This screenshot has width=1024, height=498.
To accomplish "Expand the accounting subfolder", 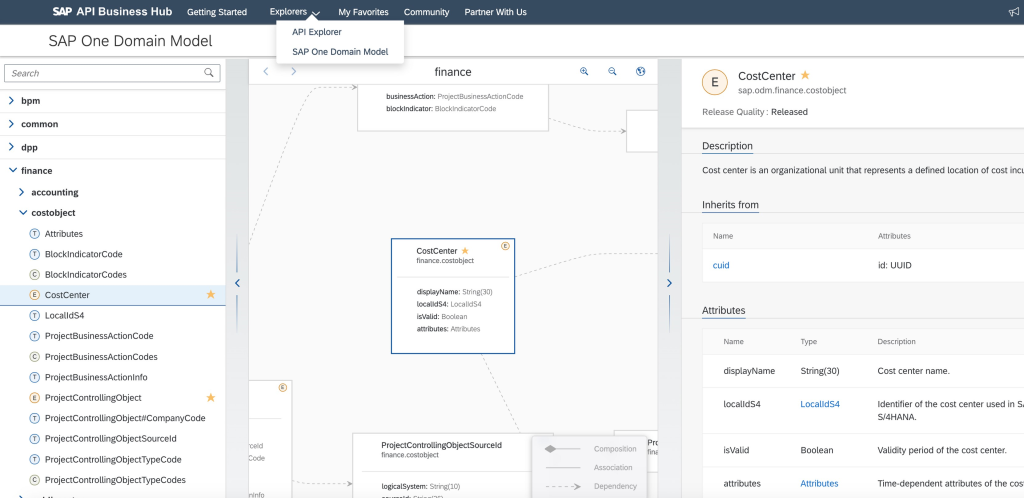I will pyautogui.click(x=22, y=192).
